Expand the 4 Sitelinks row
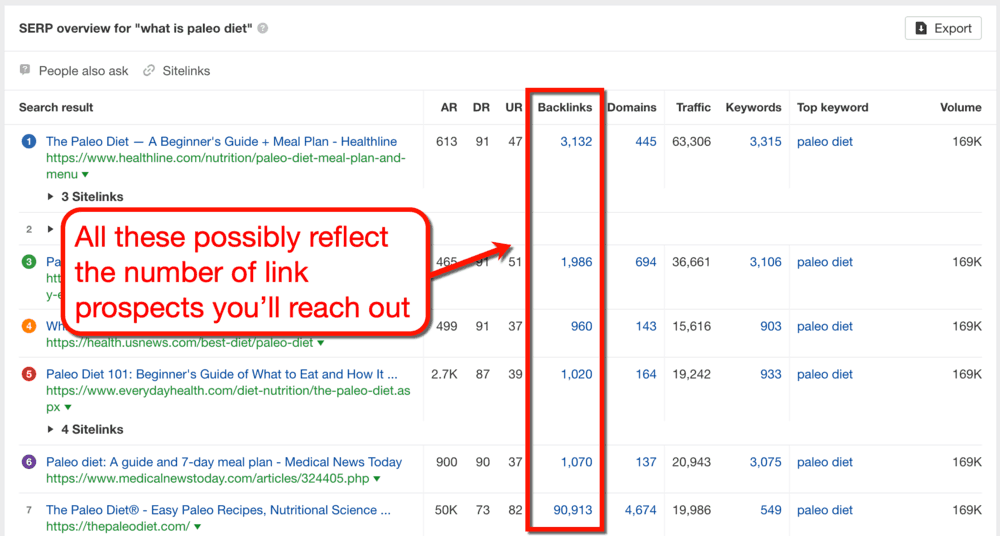Screen dimensions: 1000x536 (85, 429)
